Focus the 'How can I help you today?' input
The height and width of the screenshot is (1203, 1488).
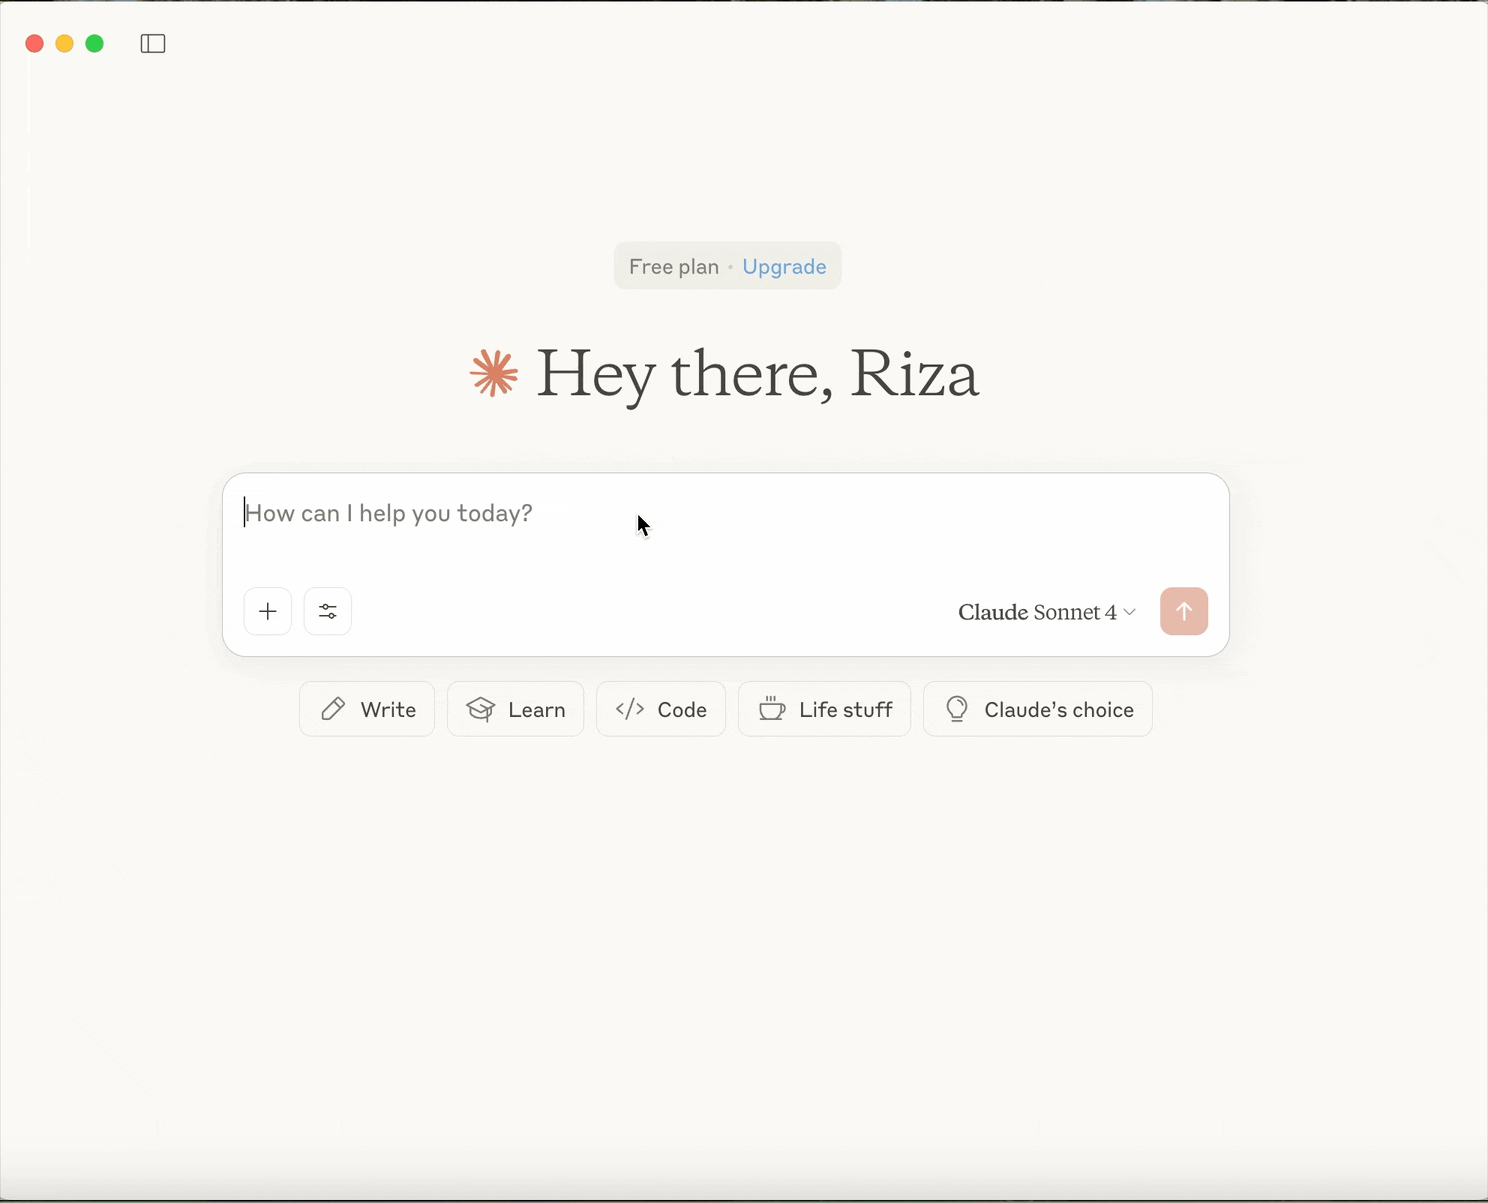click(725, 514)
